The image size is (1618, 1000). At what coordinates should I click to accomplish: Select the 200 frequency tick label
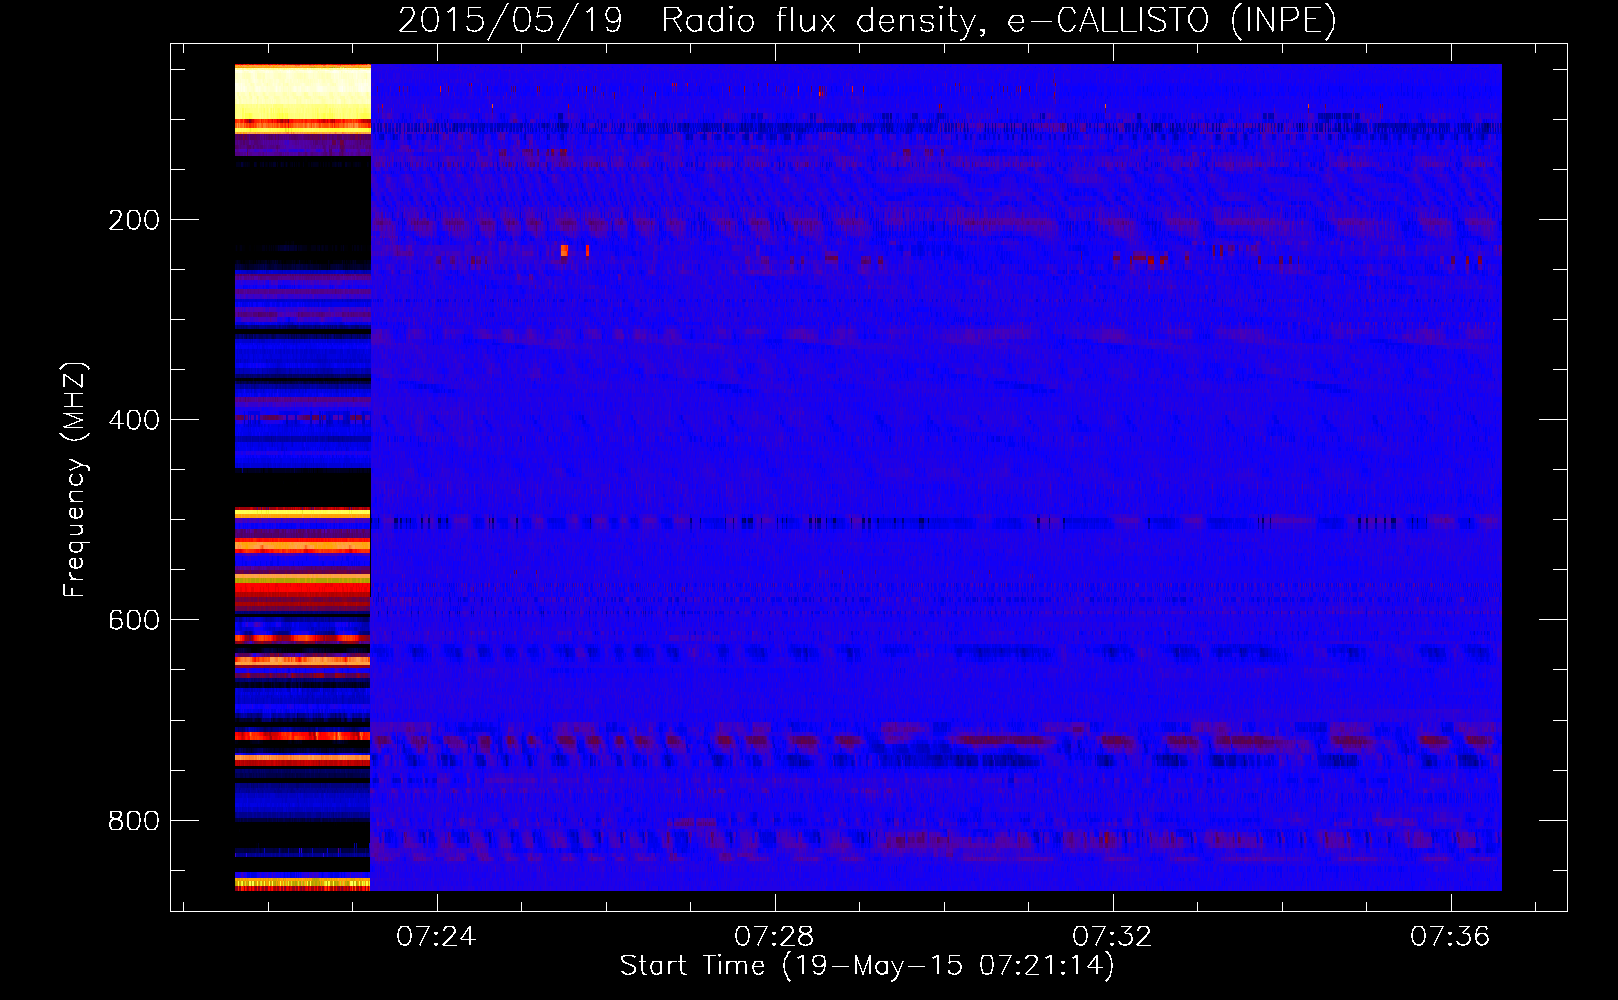[x=134, y=220]
